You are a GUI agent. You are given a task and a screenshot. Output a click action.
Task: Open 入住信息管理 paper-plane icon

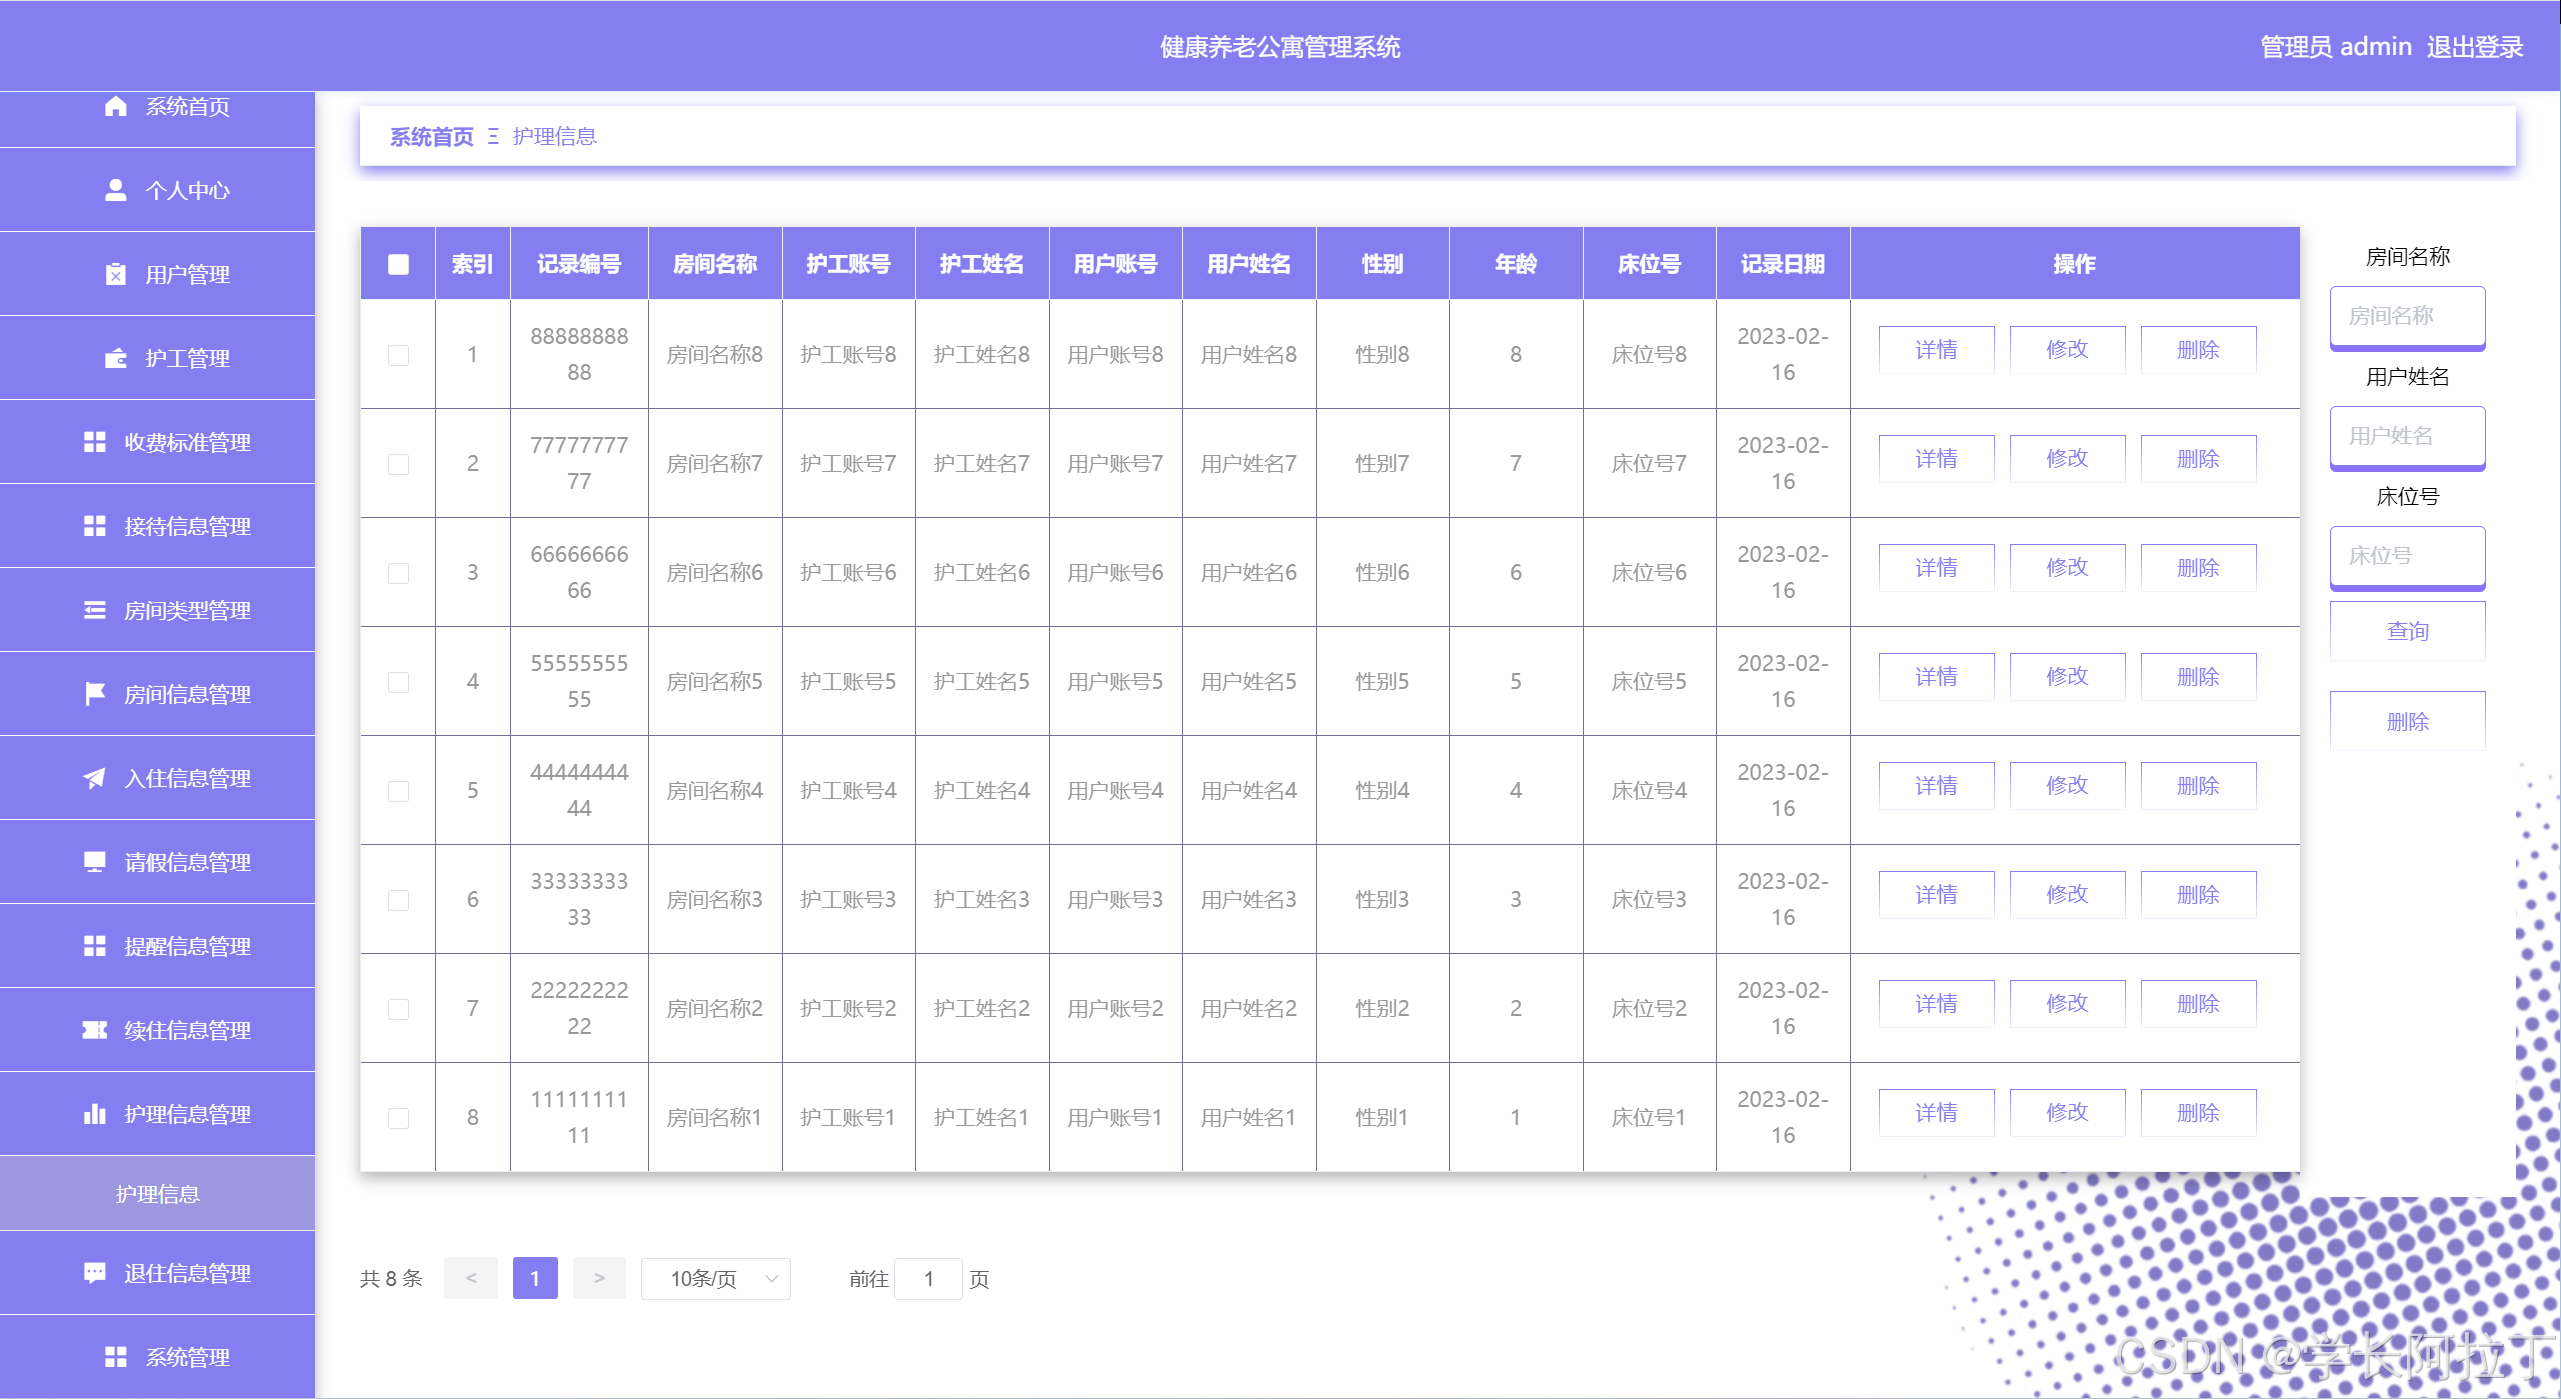click(94, 777)
